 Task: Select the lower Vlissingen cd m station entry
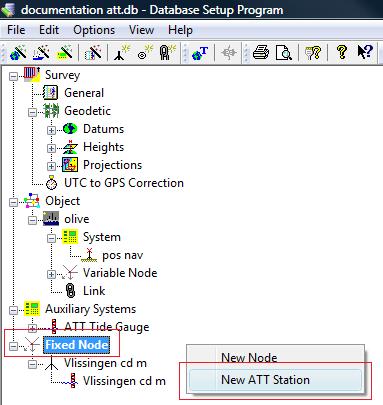pos(124,381)
